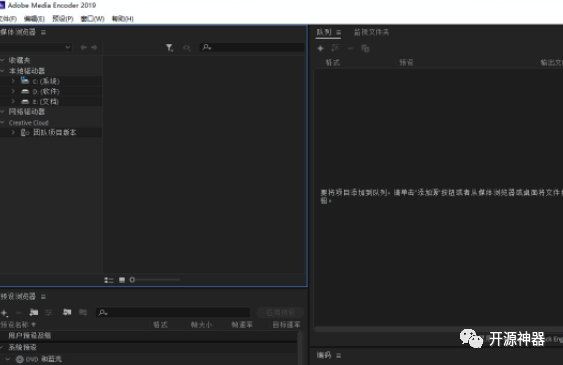Switch to the 队列 queue tab
The image size is (563, 365).
tap(324, 32)
